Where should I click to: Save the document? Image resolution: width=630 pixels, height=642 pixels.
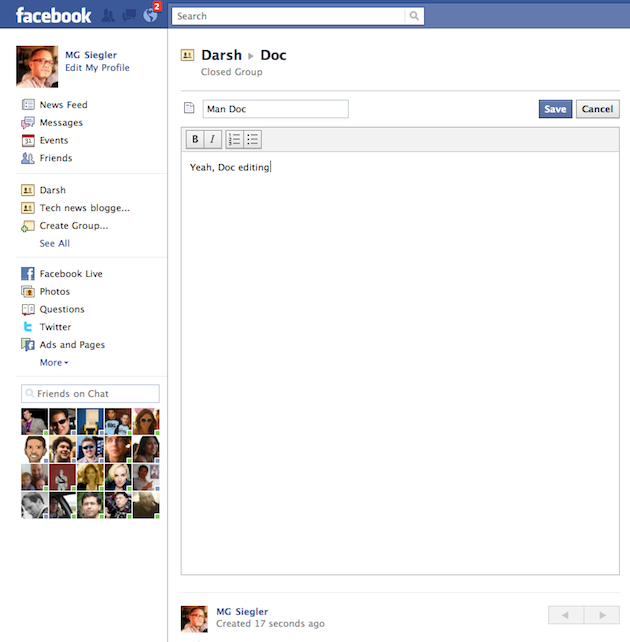[x=555, y=109]
